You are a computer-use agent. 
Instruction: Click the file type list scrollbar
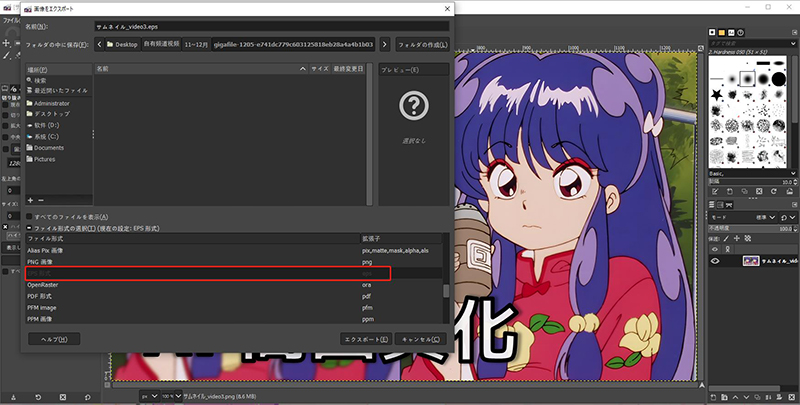click(x=446, y=290)
